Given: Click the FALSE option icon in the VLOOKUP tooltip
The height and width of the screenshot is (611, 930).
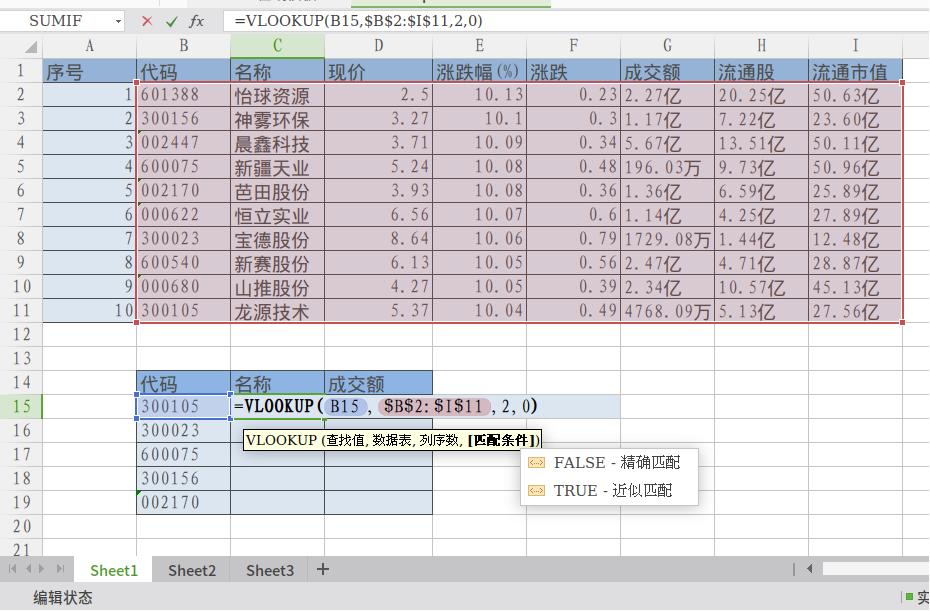Looking at the screenshot, I should pyautogui.click(x=537, y=463).
